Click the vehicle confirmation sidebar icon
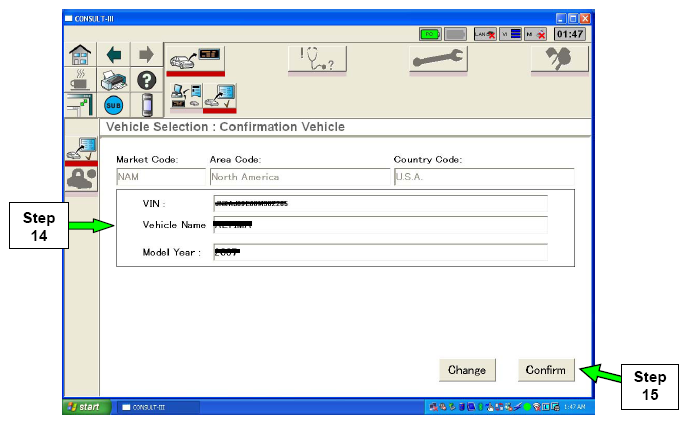The height and width of the screenshot is (424, 688). [80, 149]
